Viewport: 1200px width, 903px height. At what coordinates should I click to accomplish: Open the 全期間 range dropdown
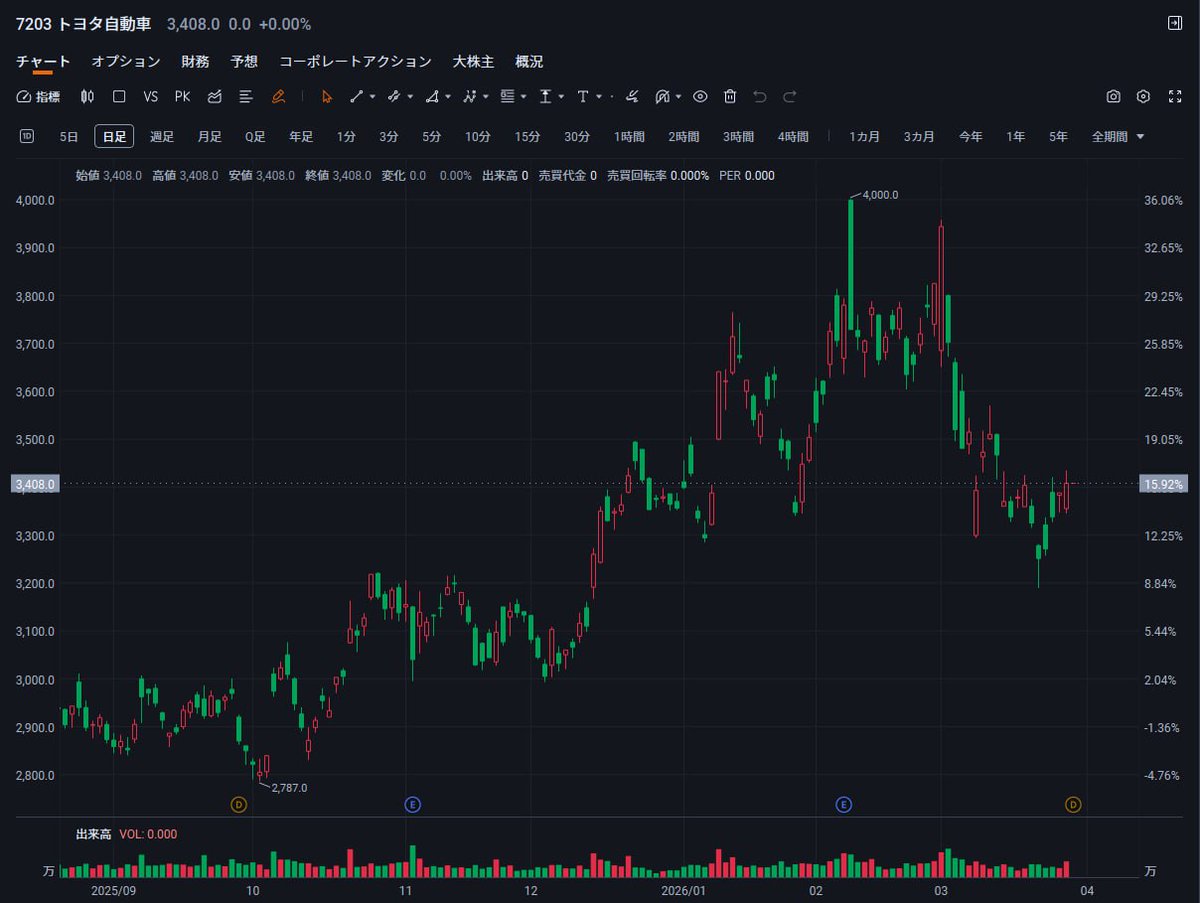(1118, 137)
